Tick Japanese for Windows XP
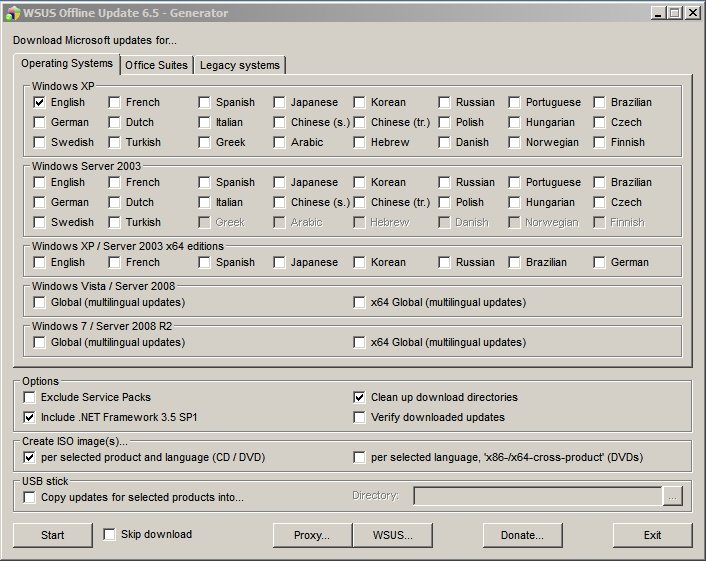This screenshot has width=706, height=561. coord(279,102)
